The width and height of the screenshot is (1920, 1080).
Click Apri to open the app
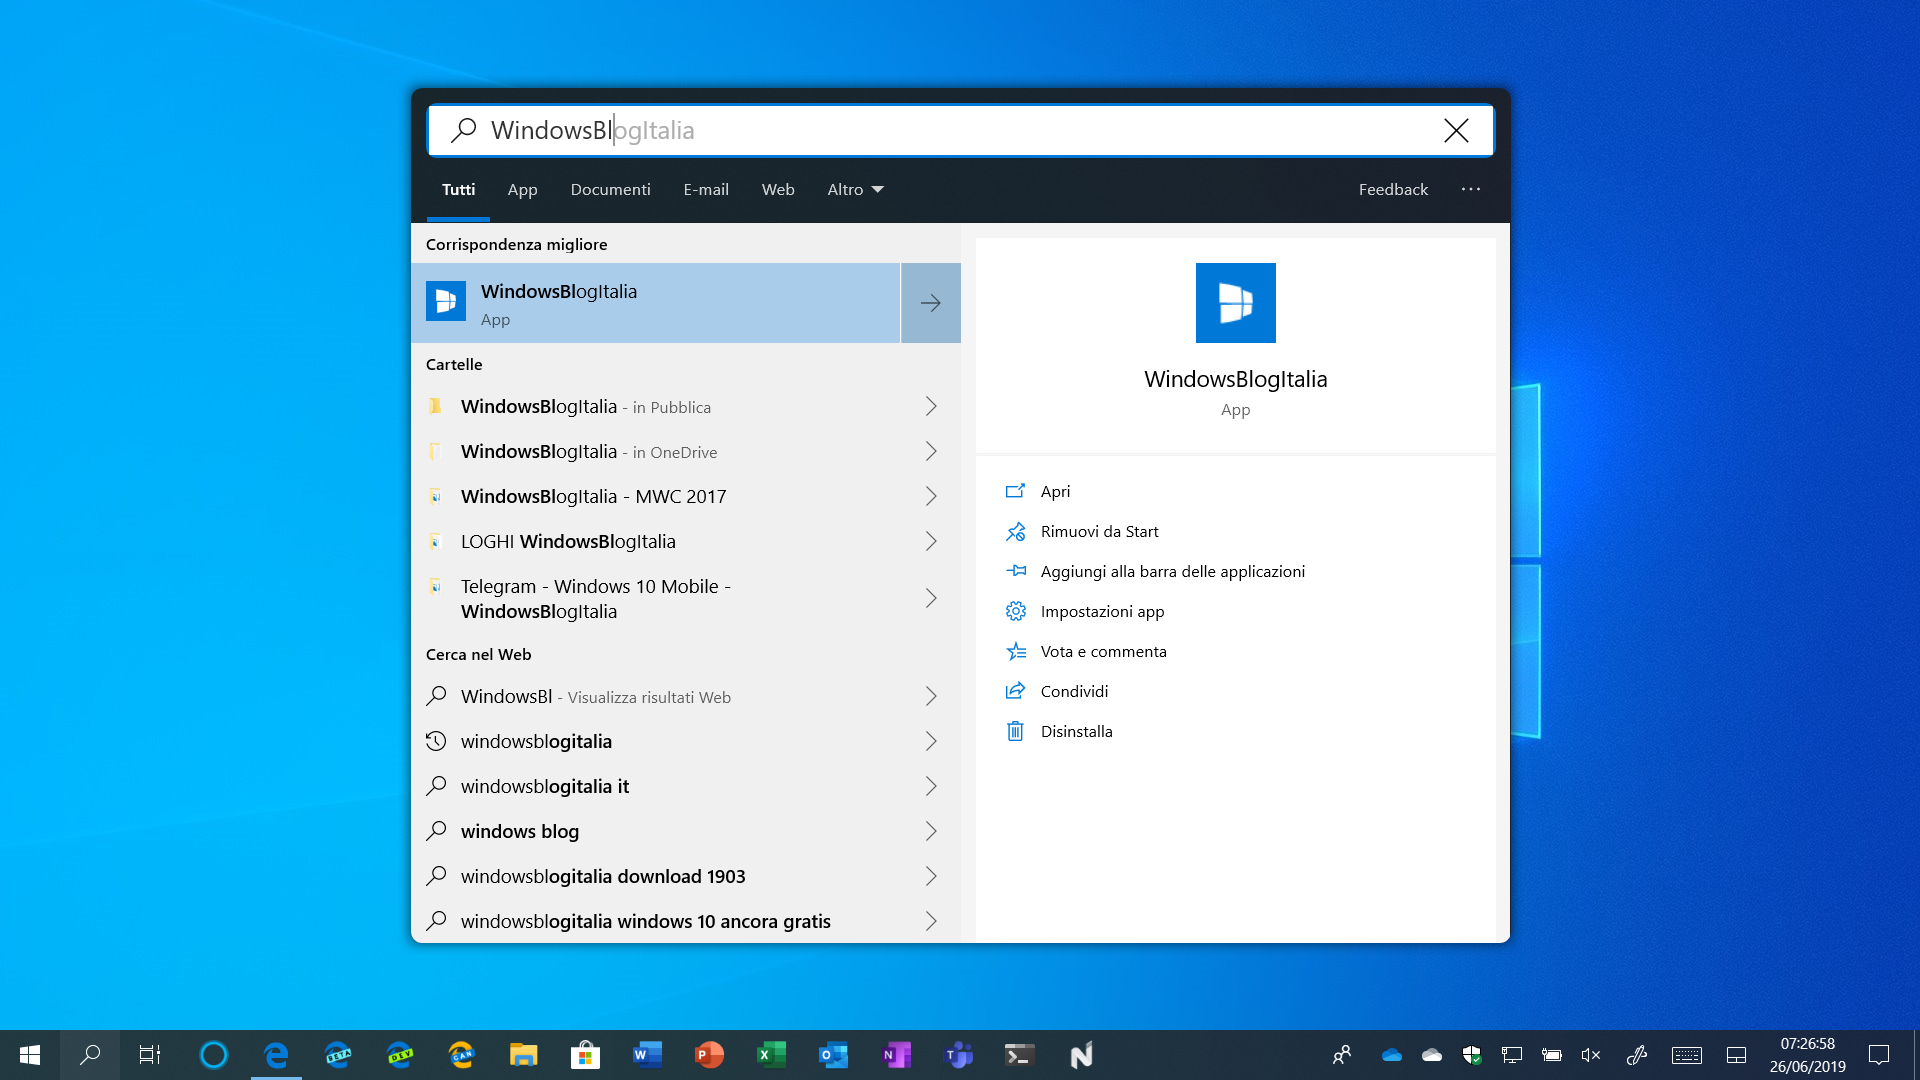tap(1055, 491)
